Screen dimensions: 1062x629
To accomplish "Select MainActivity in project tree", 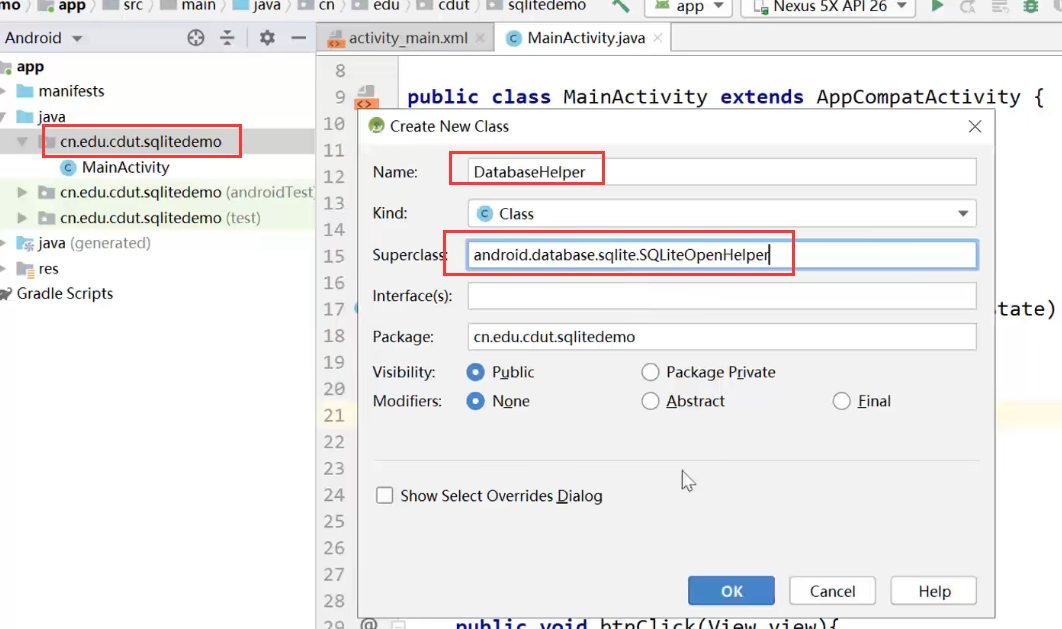I will pos(125,167).
